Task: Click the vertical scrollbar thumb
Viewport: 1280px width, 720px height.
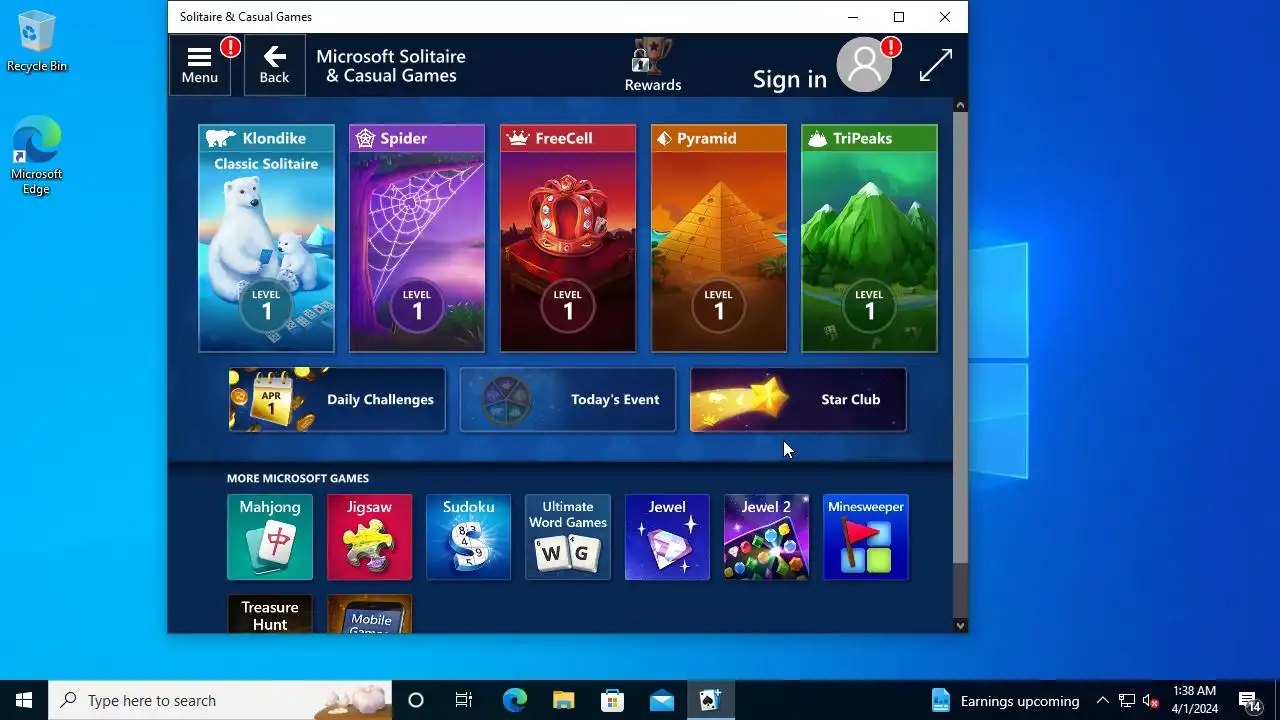Action: tap(960, 337)
